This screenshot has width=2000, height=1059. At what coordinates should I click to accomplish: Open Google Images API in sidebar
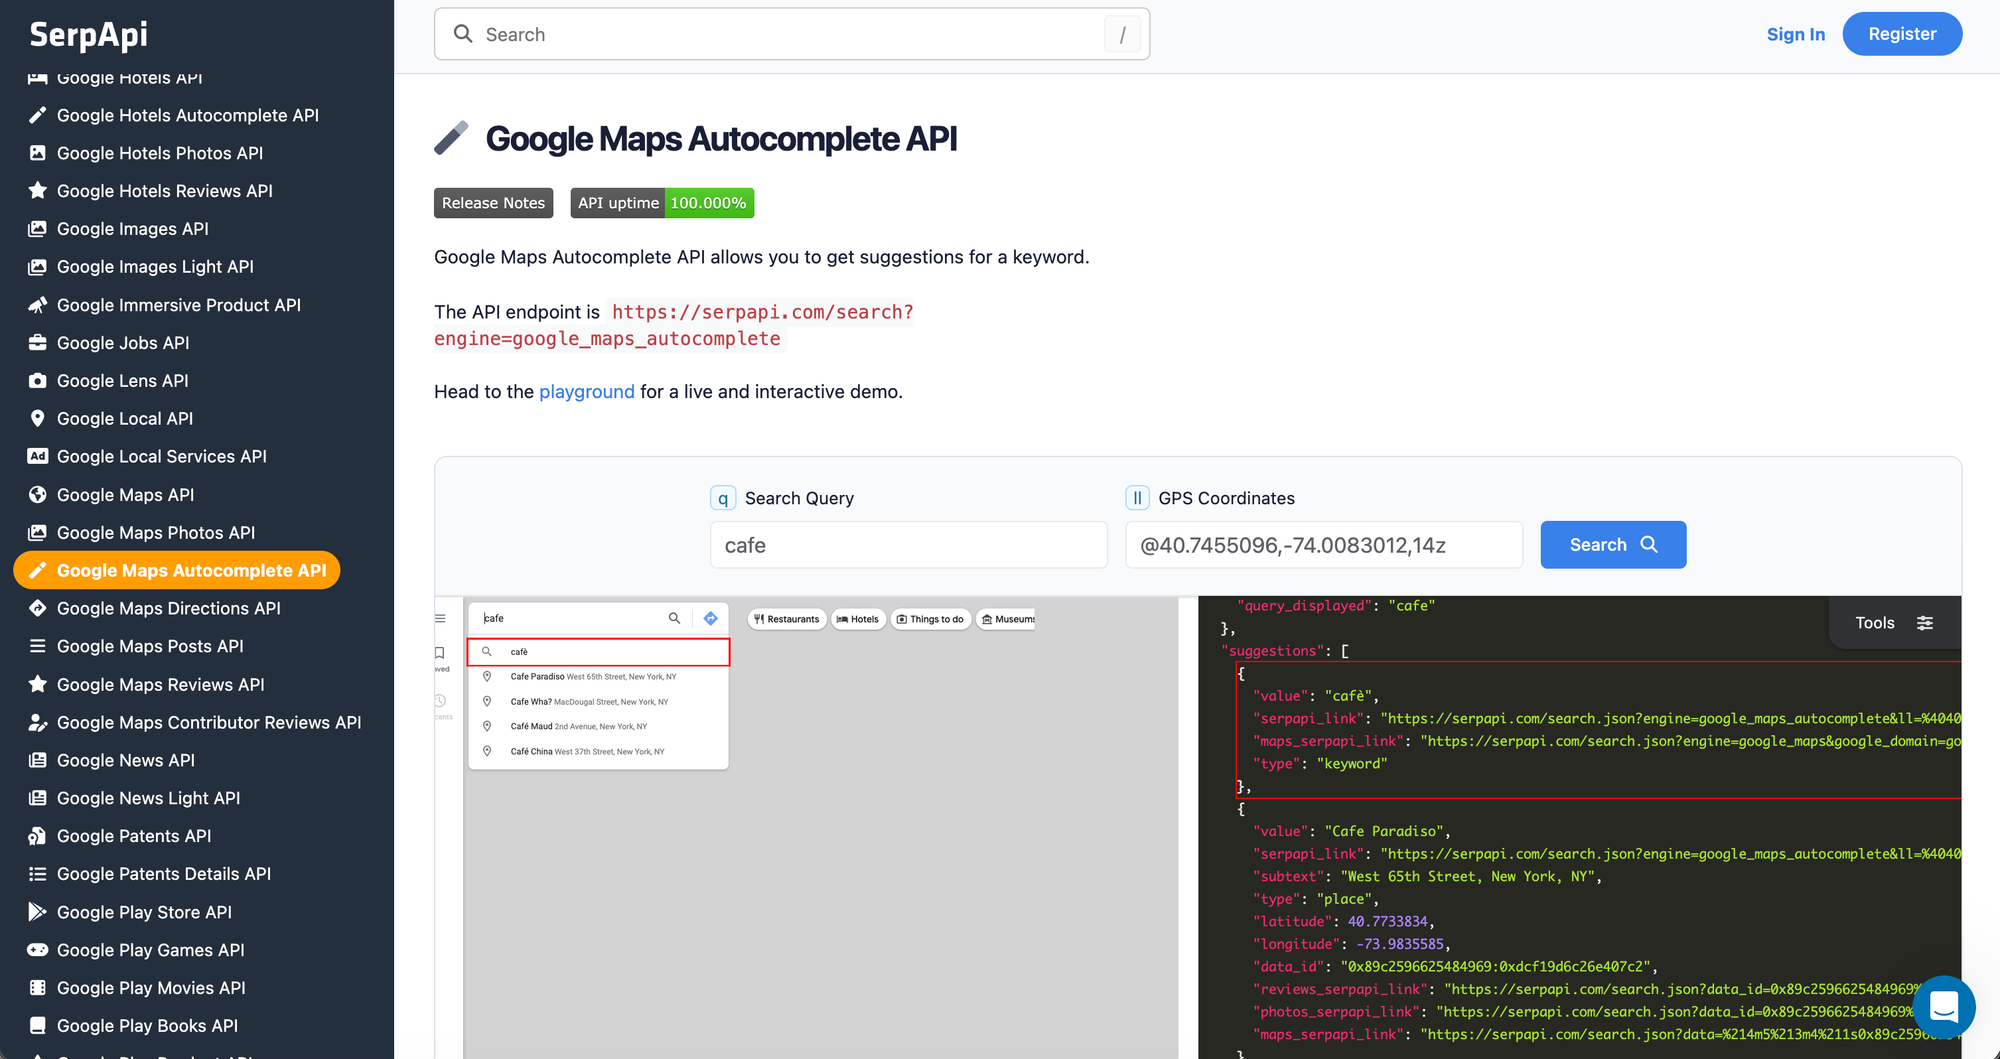(x=133, y=229)
